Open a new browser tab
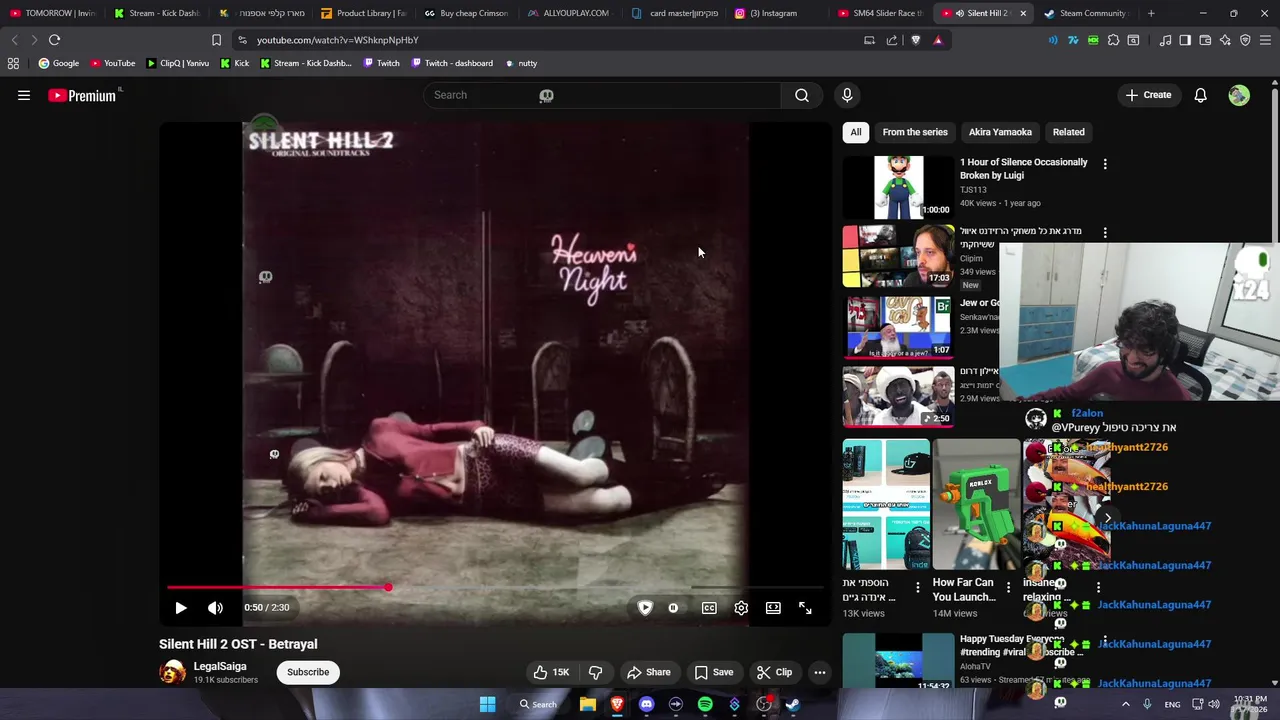 1151,13
